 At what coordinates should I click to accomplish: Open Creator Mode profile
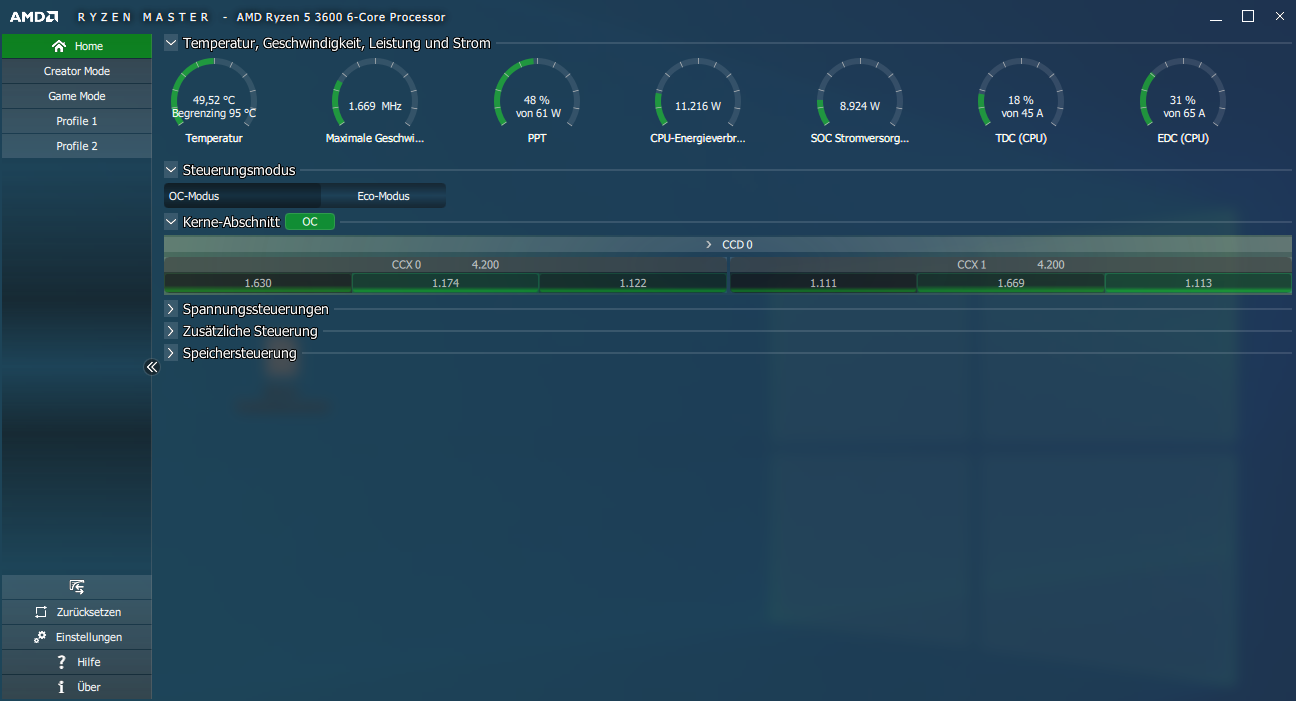tap(77, 71)
